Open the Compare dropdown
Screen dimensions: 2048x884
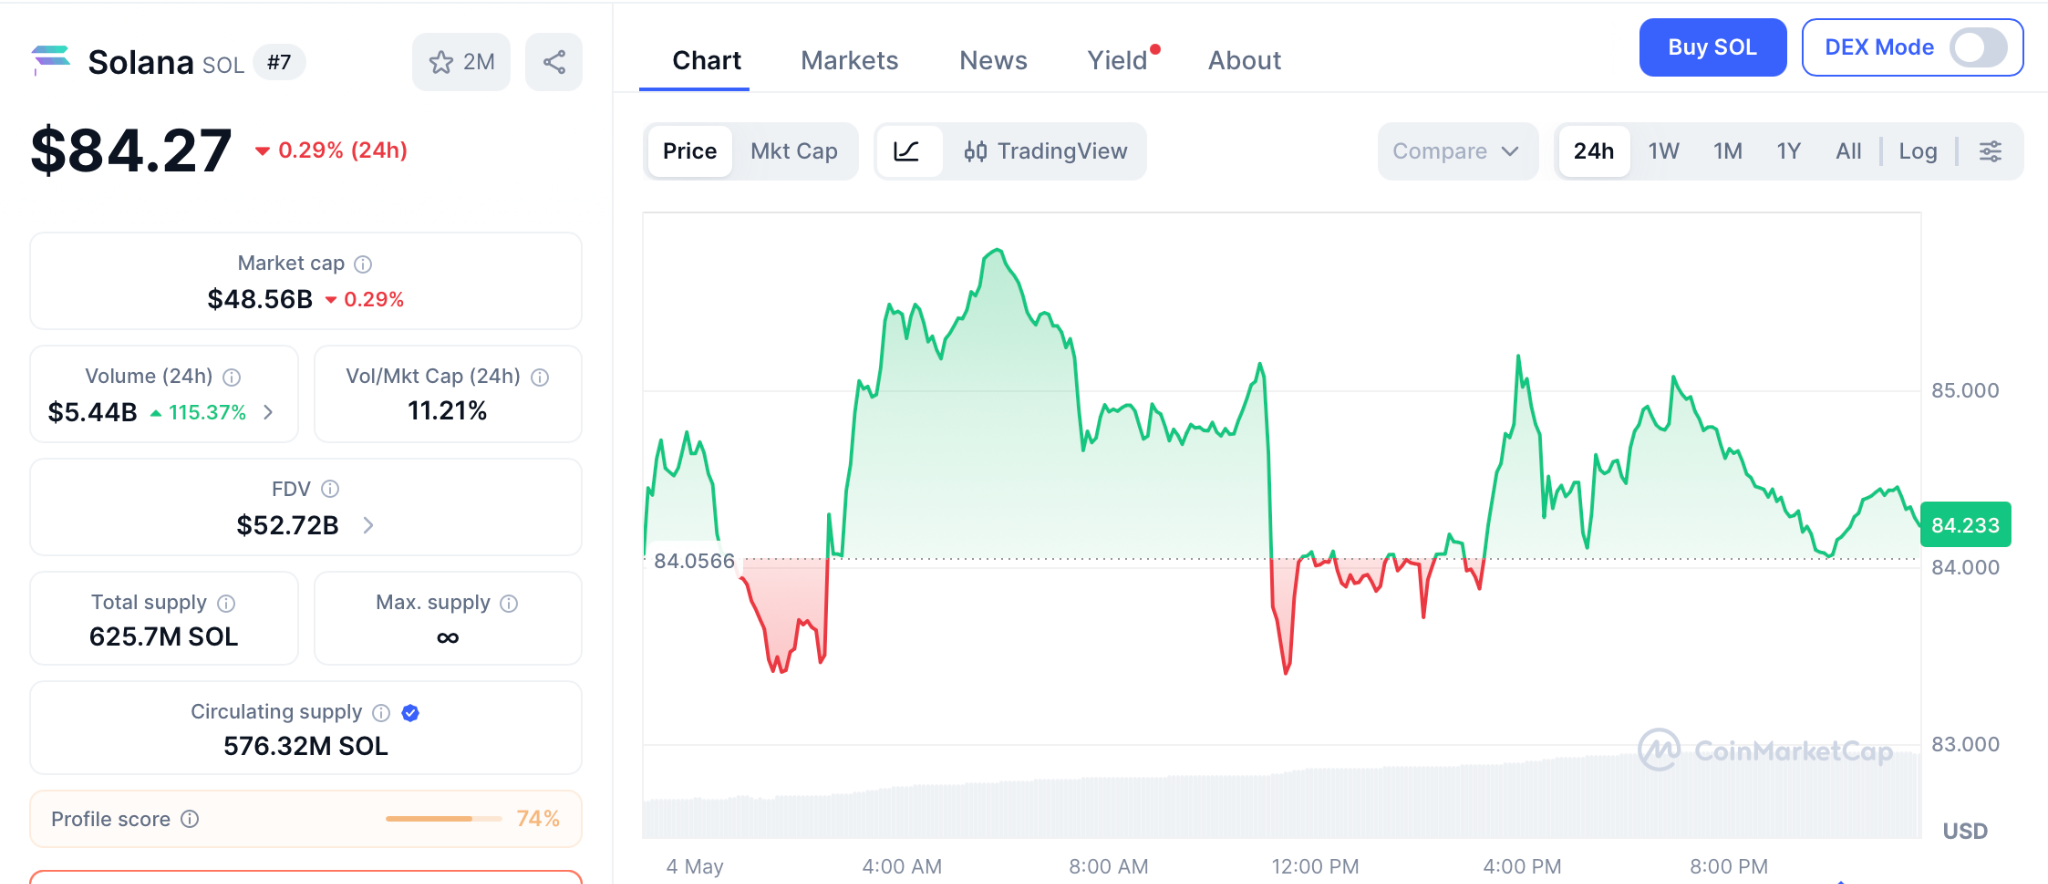click(x=1456, y=151)
